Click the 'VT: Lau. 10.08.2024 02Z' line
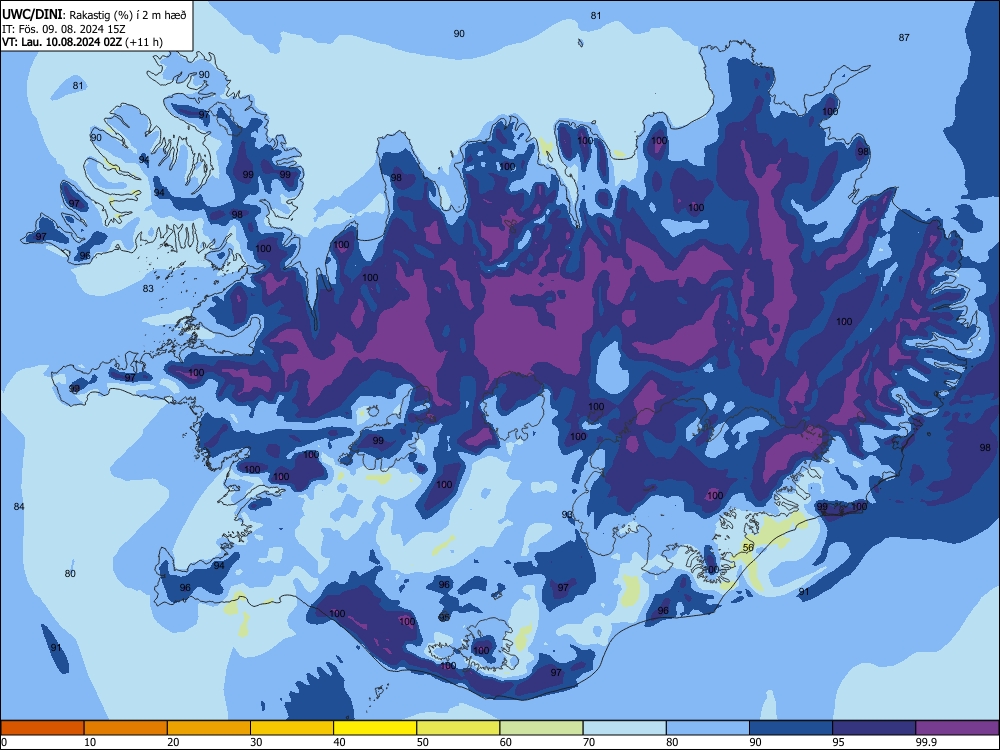 click(x=62, y=42)
